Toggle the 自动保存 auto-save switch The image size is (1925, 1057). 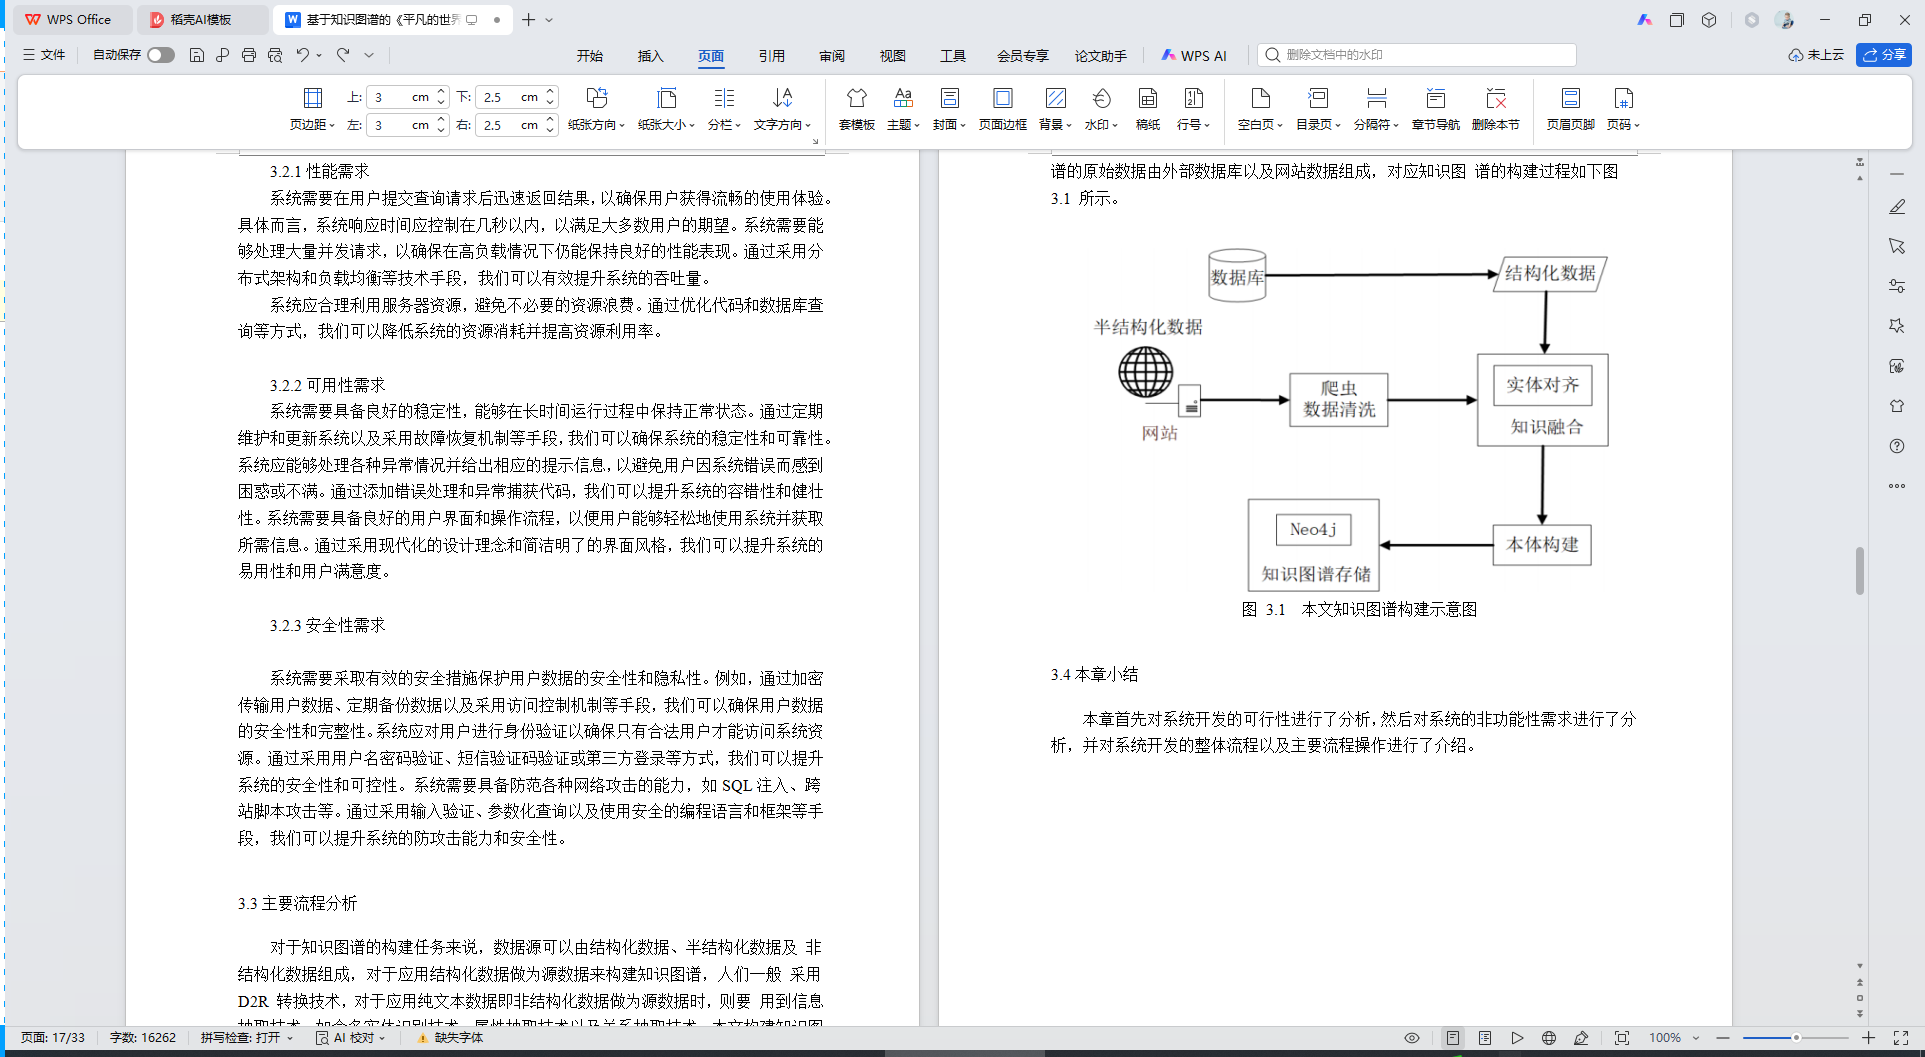tap(161, 55)
